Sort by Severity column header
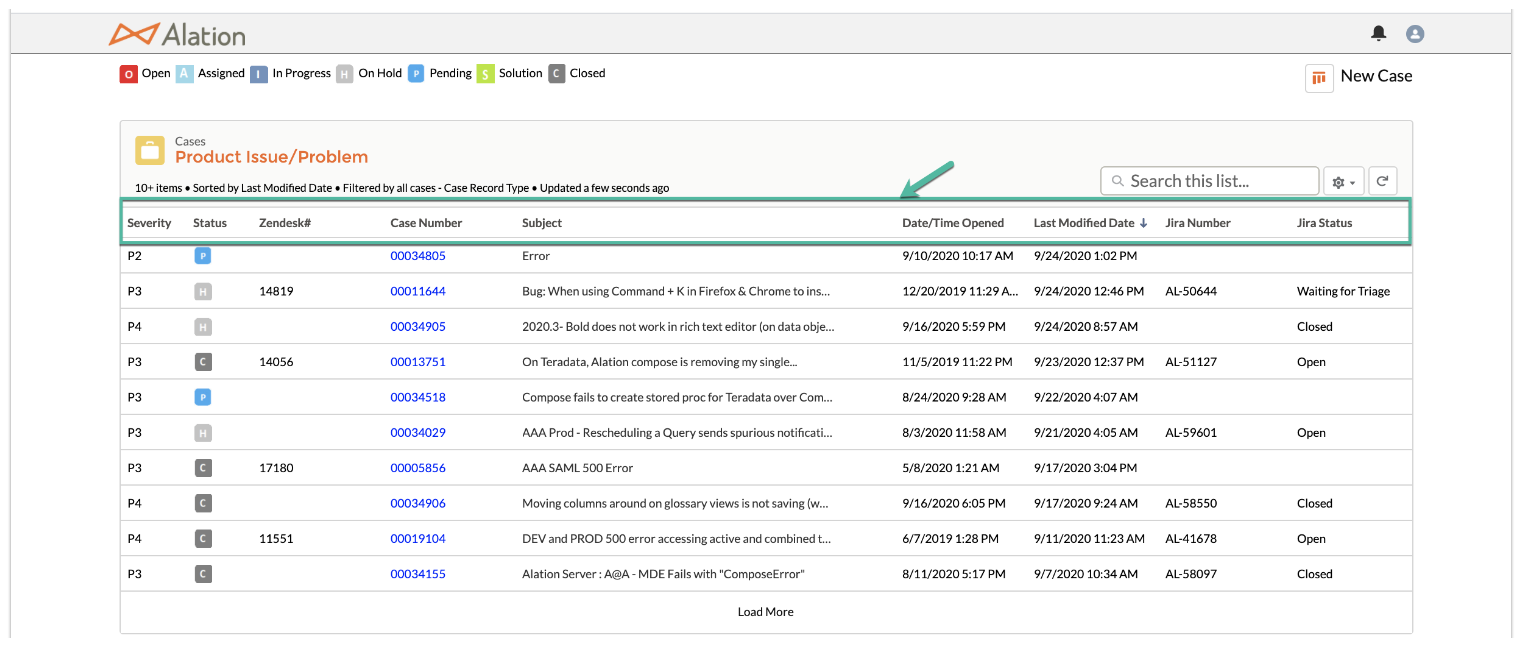1524x658 pixels. coord(150,223)
